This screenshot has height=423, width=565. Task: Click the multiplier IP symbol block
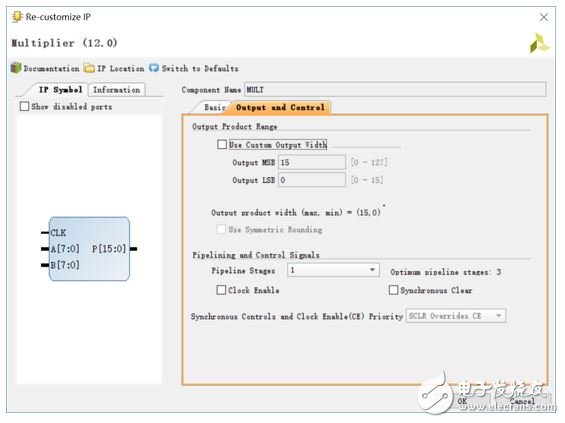(x=89, y=249)
